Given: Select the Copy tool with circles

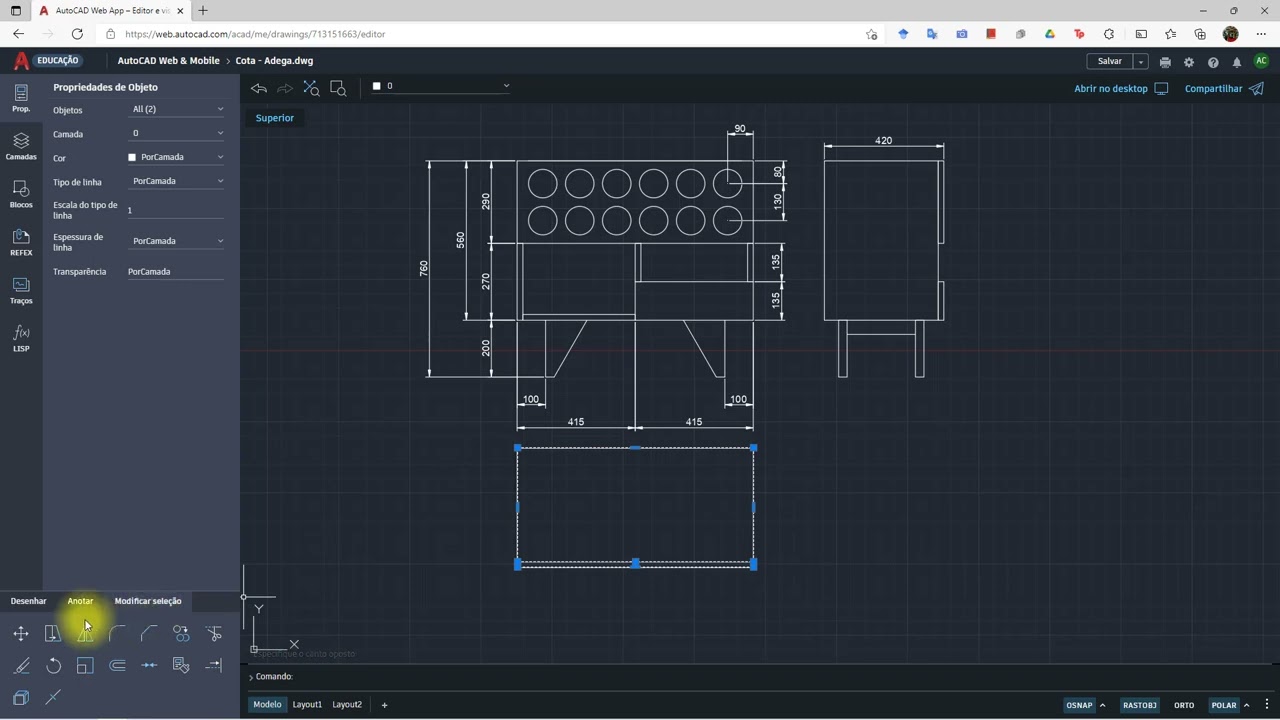Looking at the screenshot, I should [x=181, y=633].
